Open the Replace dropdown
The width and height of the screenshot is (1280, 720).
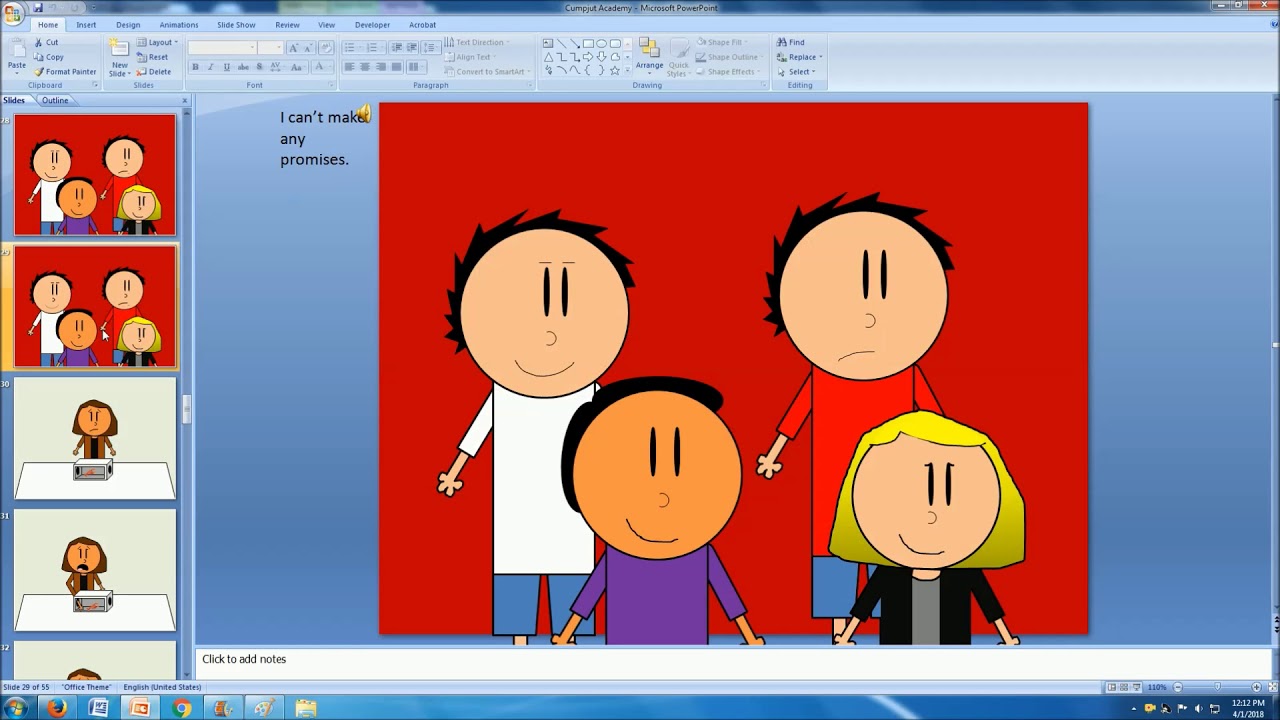click(799, 57)
